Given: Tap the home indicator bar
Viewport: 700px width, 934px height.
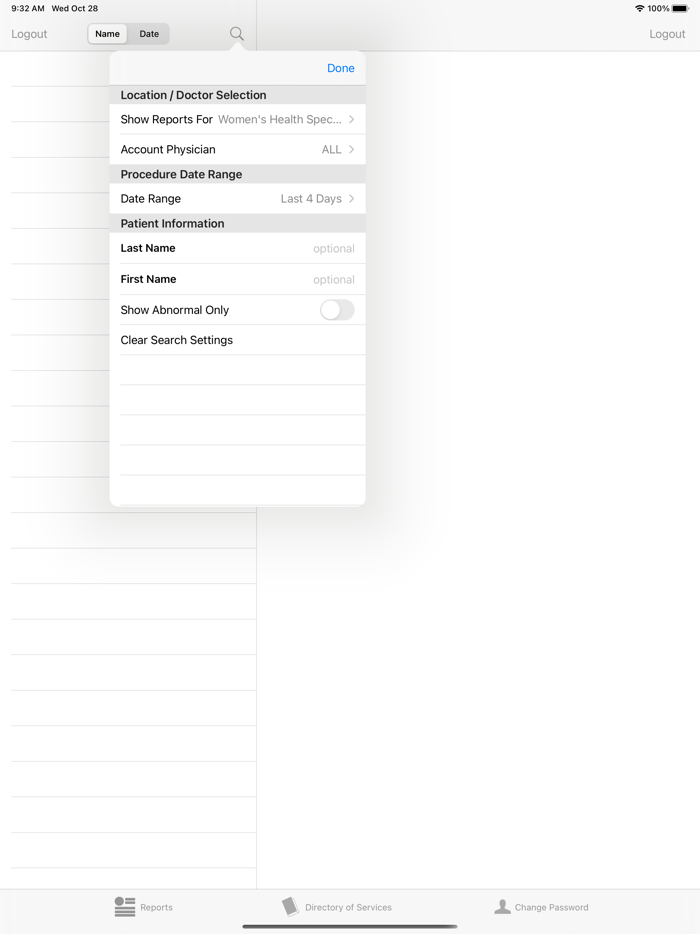Looking at the screenshot, I should click(350, 926).
